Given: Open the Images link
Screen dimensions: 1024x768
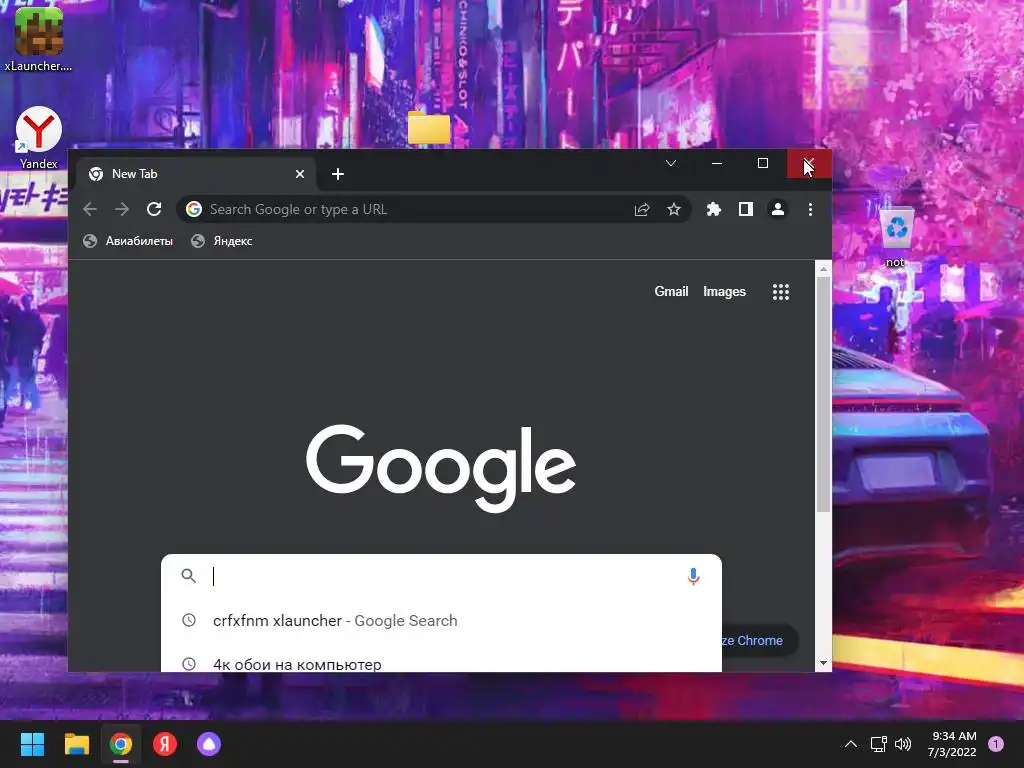Looking at the screenshot, I should pos(724,291).
